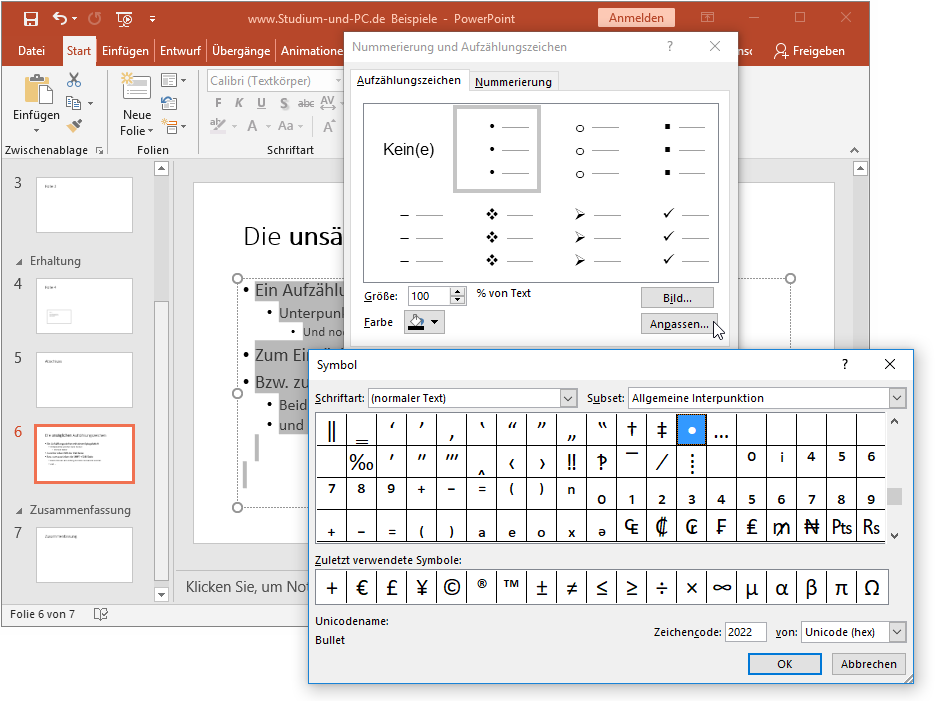Click the Cut scissors icon

point(74,79)
